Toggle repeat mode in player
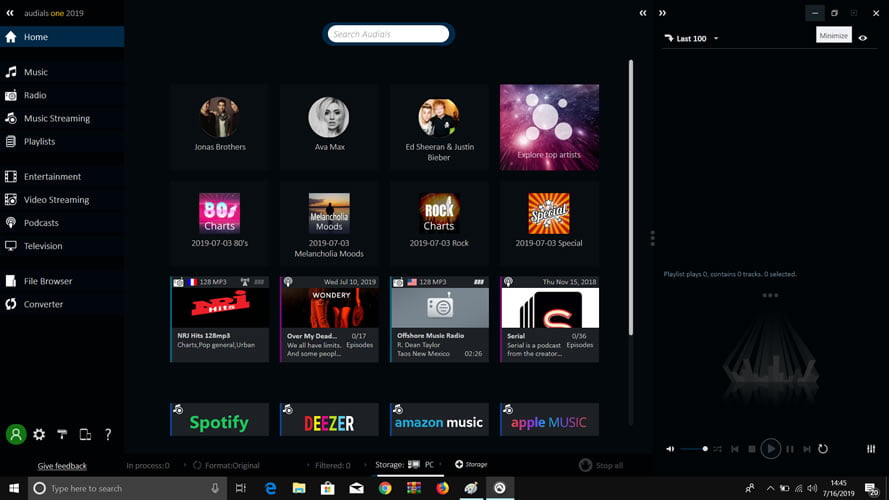889x500 pixels. click(823, 449)
